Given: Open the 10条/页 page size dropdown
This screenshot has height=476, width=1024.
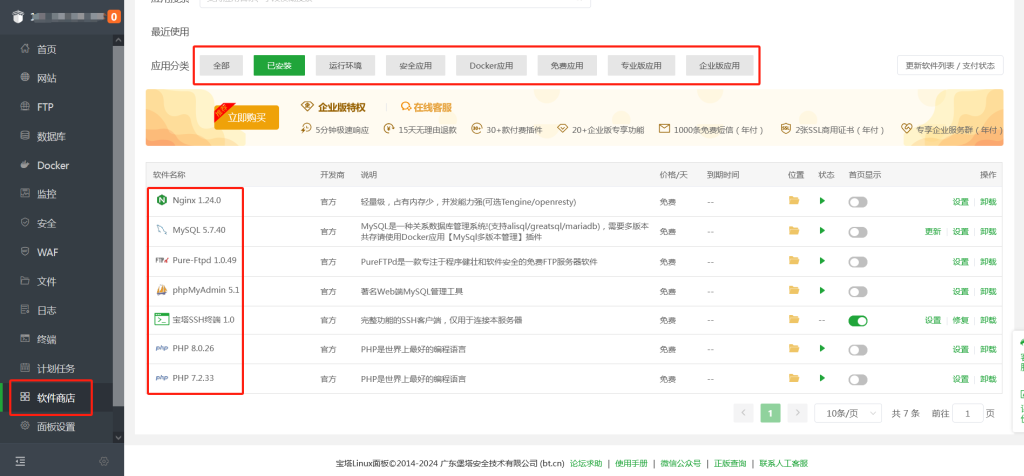Looking at the screenshot, I should click(x=848, y=413).
